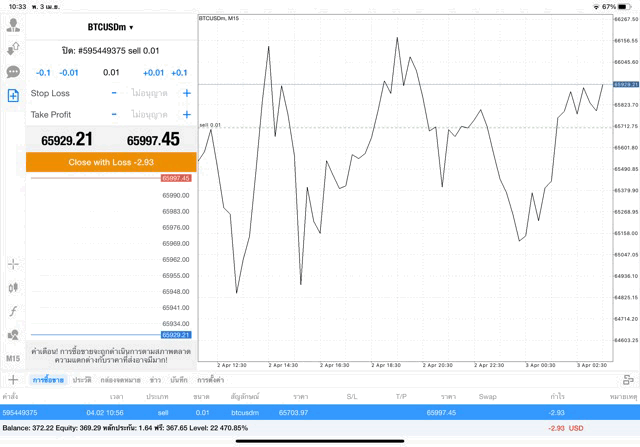The image size is (640, 447).
Task: Select the open sell position row 595449375
Action: coord(320,412)
